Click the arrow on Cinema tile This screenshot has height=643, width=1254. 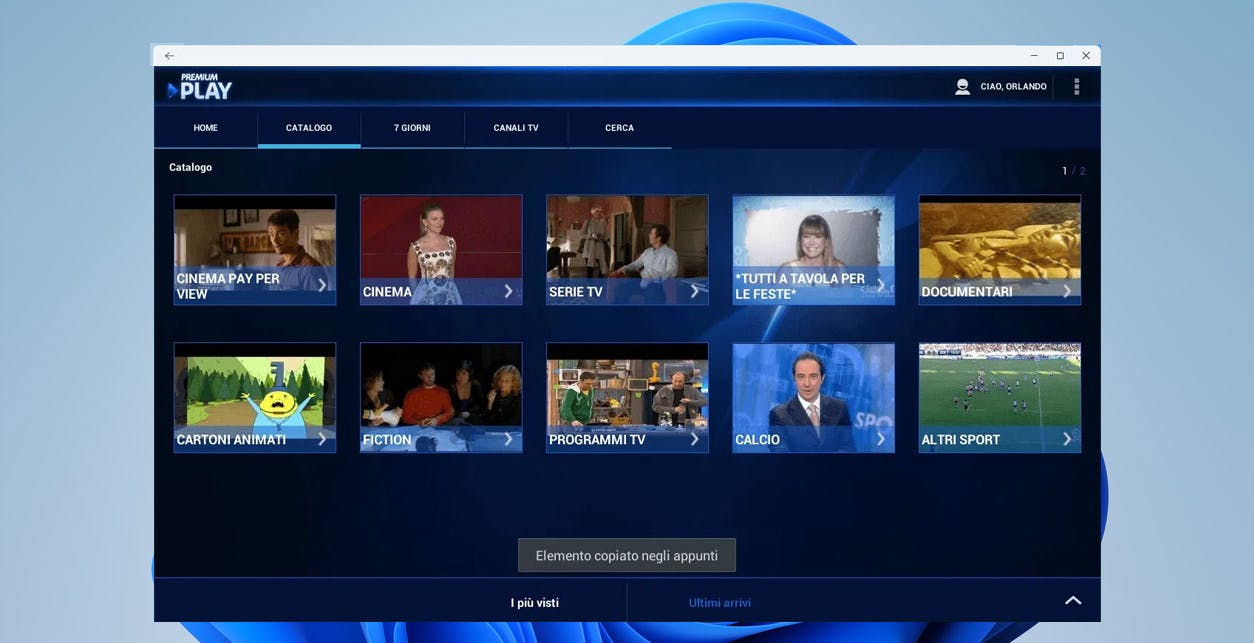508,291
